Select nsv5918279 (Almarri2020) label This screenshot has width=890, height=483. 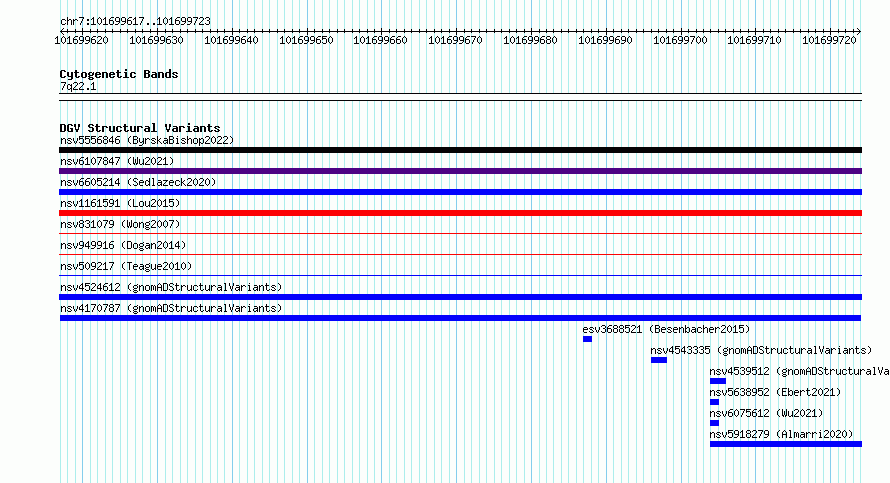(781, 434)
